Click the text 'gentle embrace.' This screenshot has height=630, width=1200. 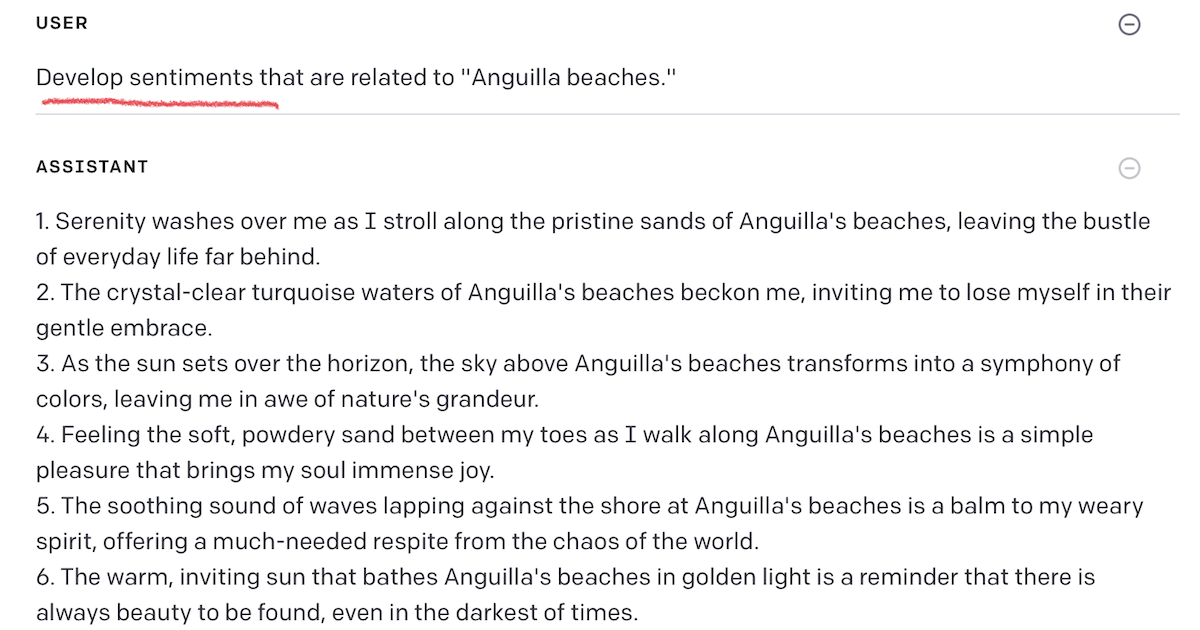pos(124,328)
